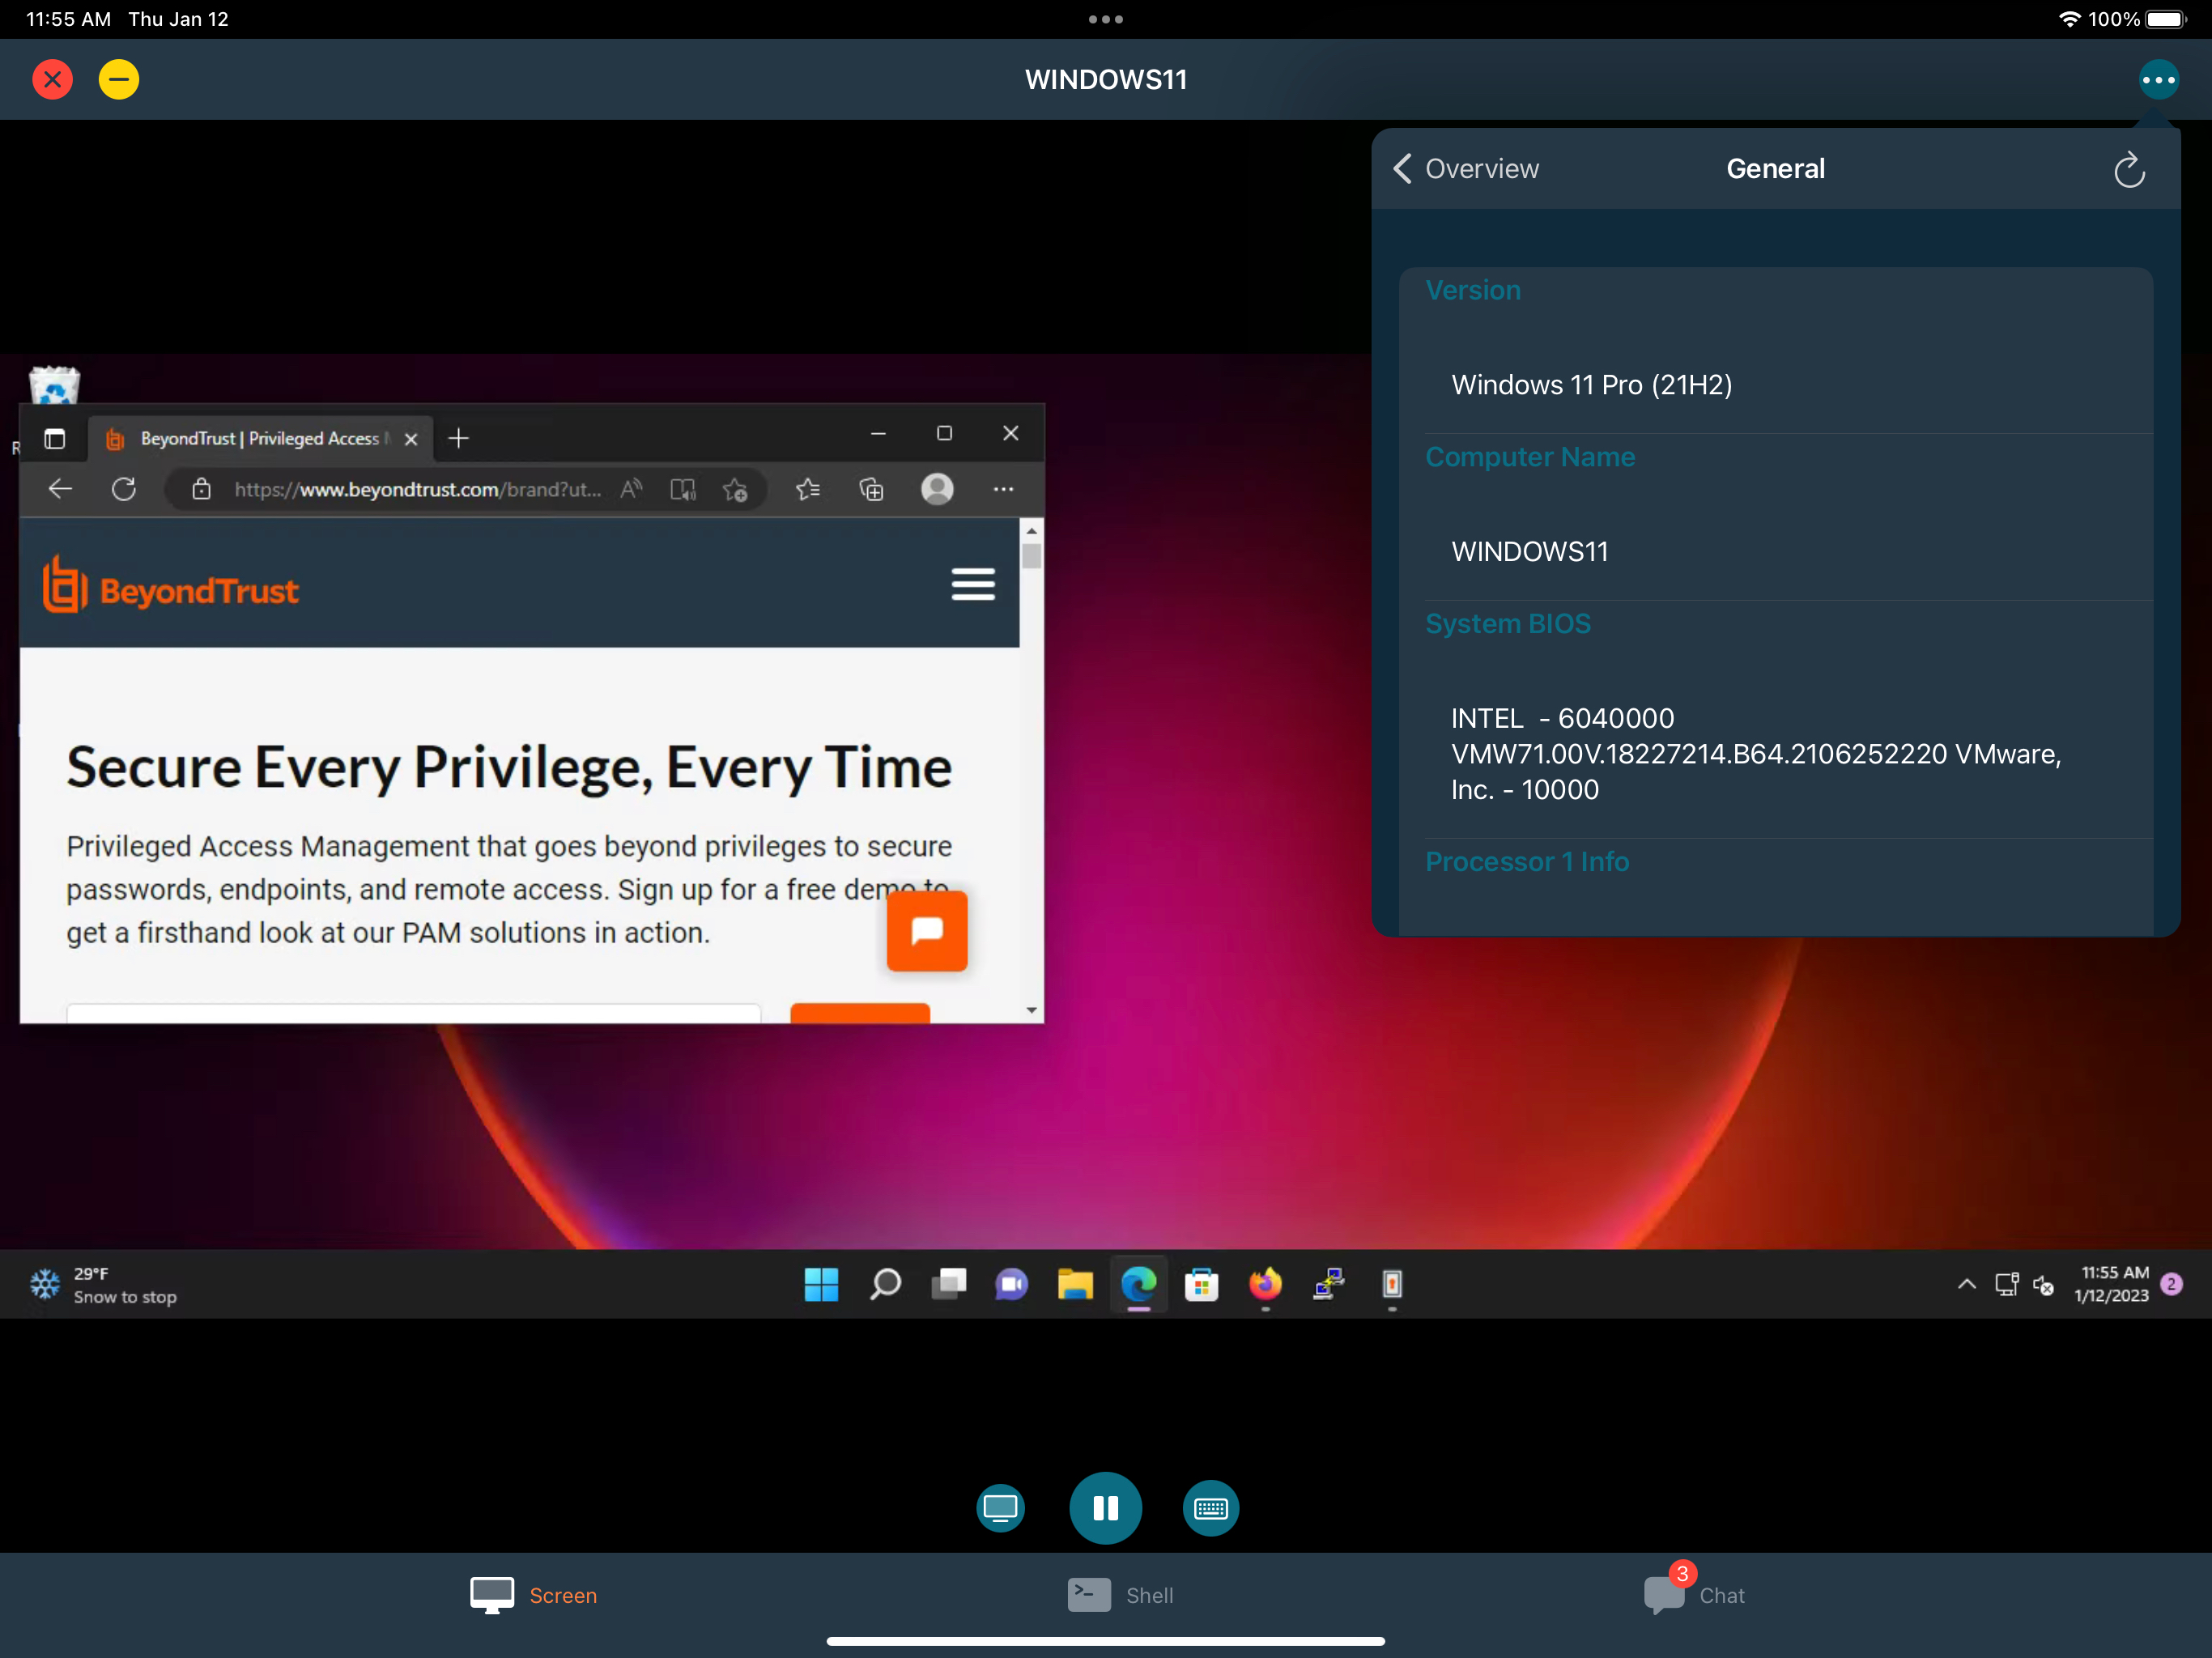End session with red close button
The width and height of the screenshot is (2212, 1658).
tap(53, 79)
